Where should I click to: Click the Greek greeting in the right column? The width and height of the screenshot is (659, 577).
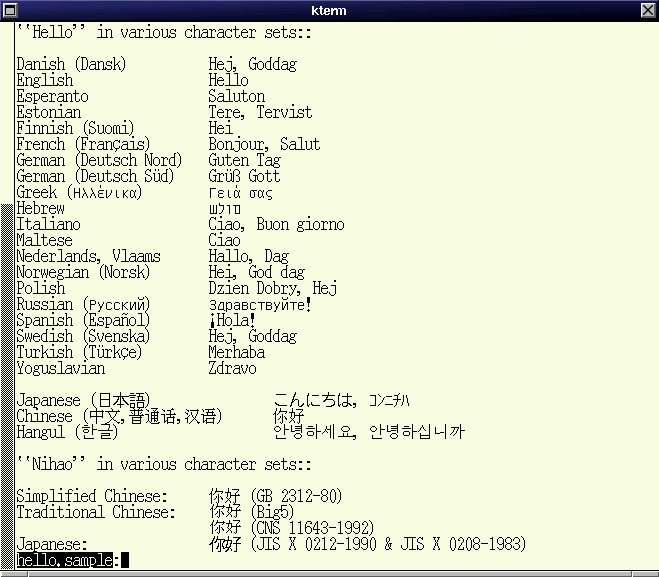(240, 192)
